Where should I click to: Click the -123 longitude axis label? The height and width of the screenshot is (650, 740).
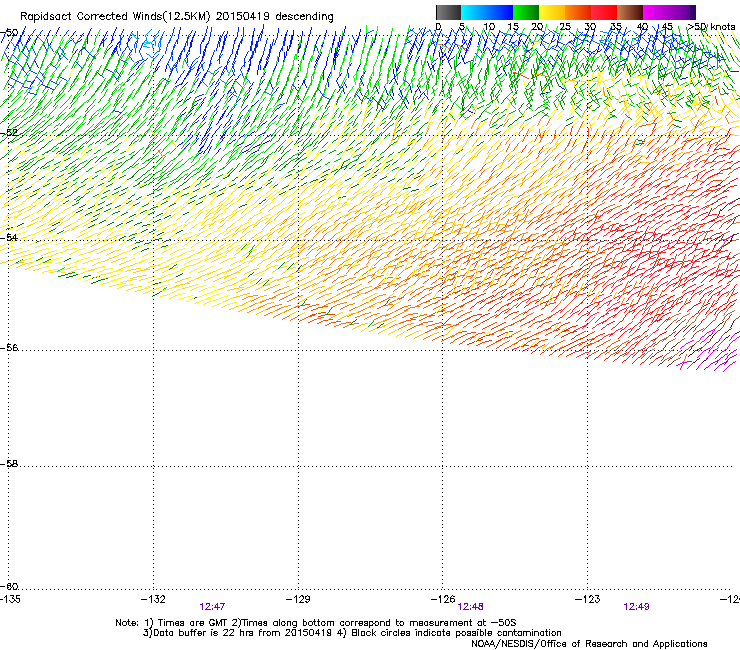[x=588, y=599]
